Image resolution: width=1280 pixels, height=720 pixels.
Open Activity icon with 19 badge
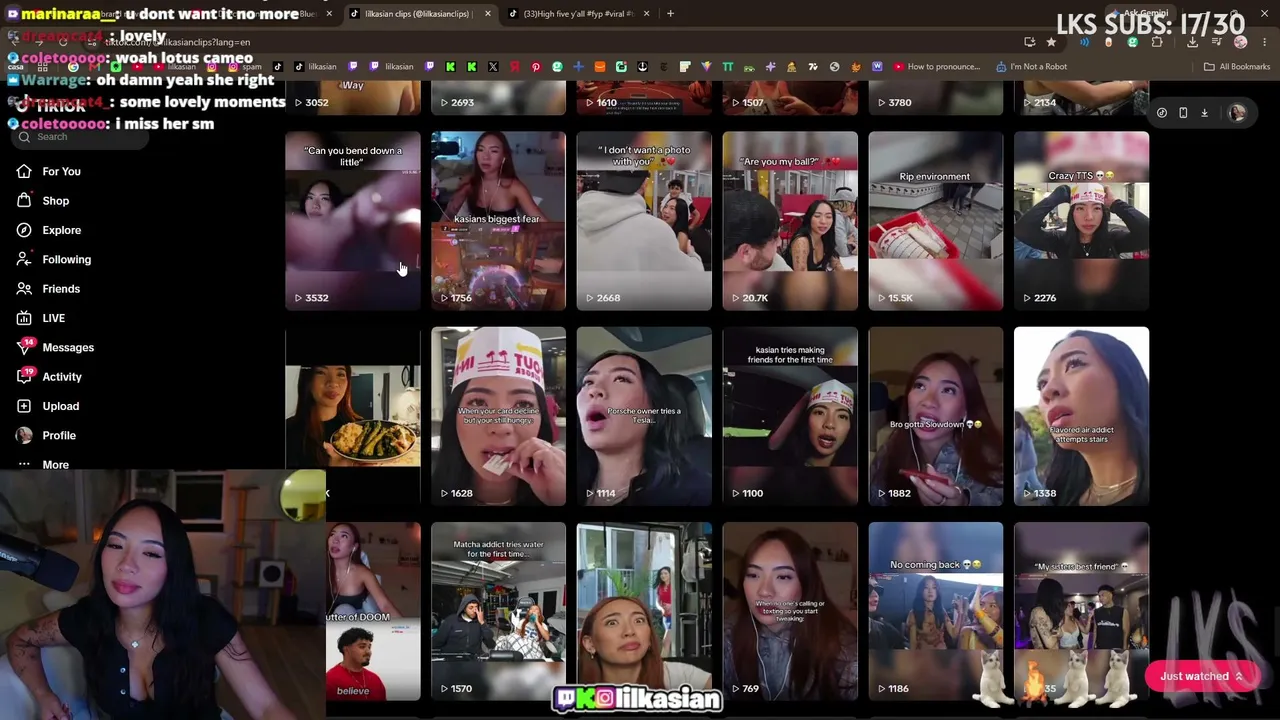click(x=24, y=377)
